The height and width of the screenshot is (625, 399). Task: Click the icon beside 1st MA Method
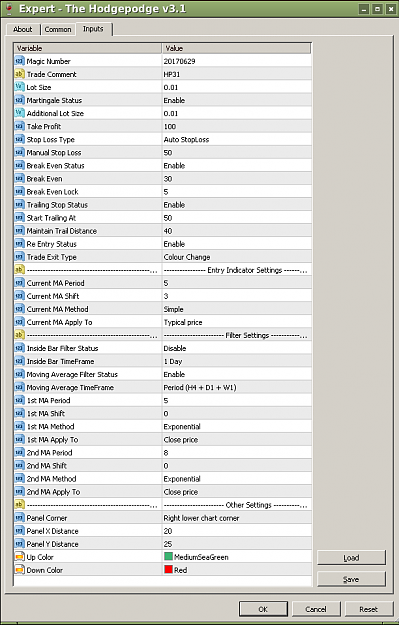click(20, 426)
